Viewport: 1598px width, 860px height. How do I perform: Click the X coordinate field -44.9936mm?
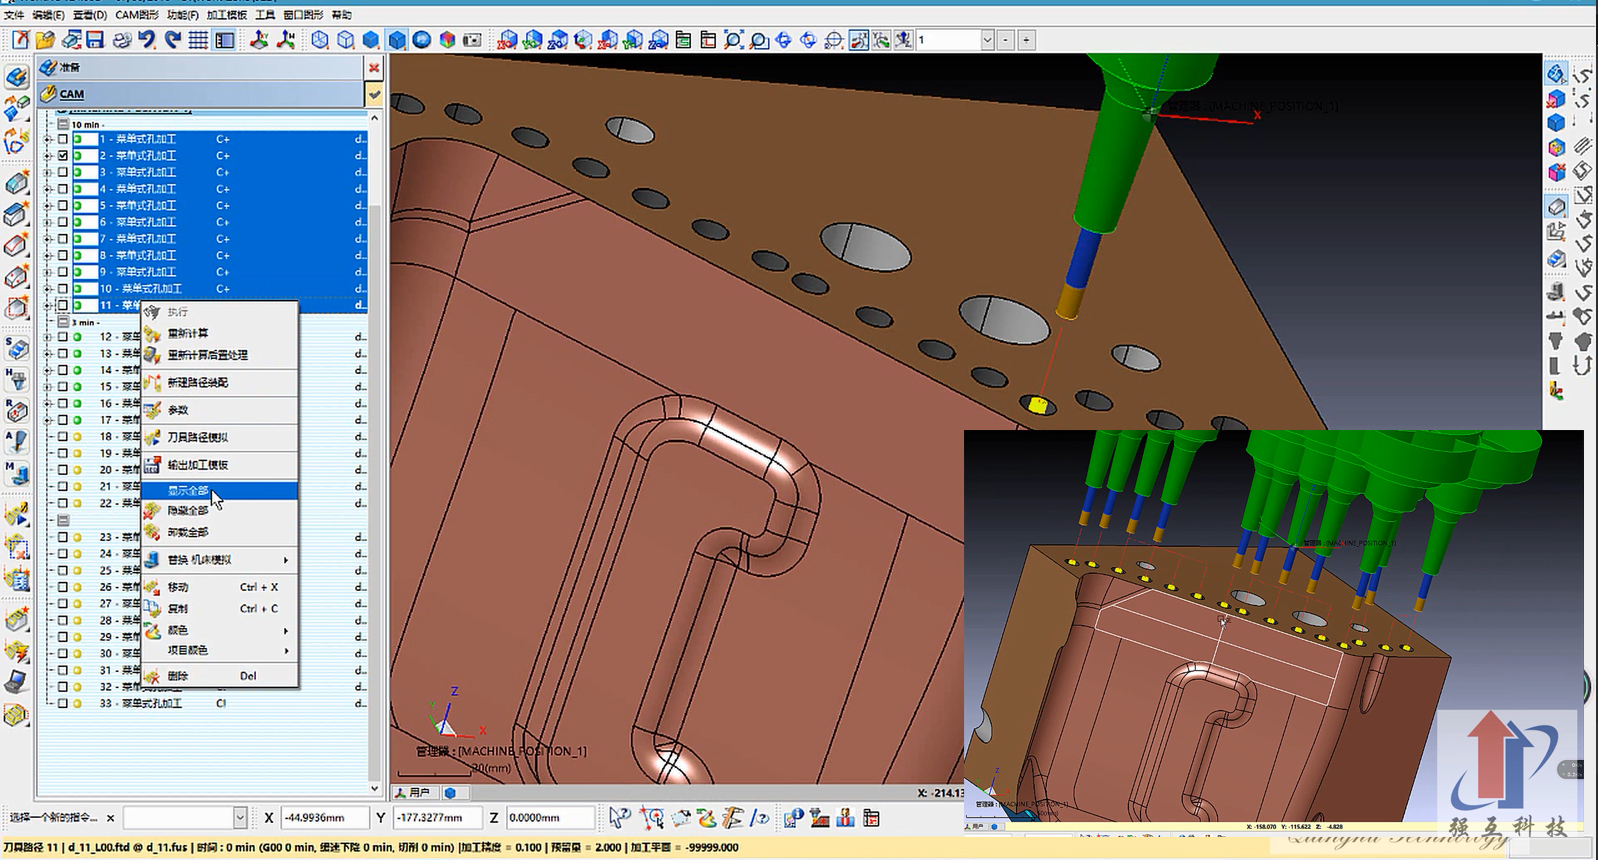pos(325,818)
